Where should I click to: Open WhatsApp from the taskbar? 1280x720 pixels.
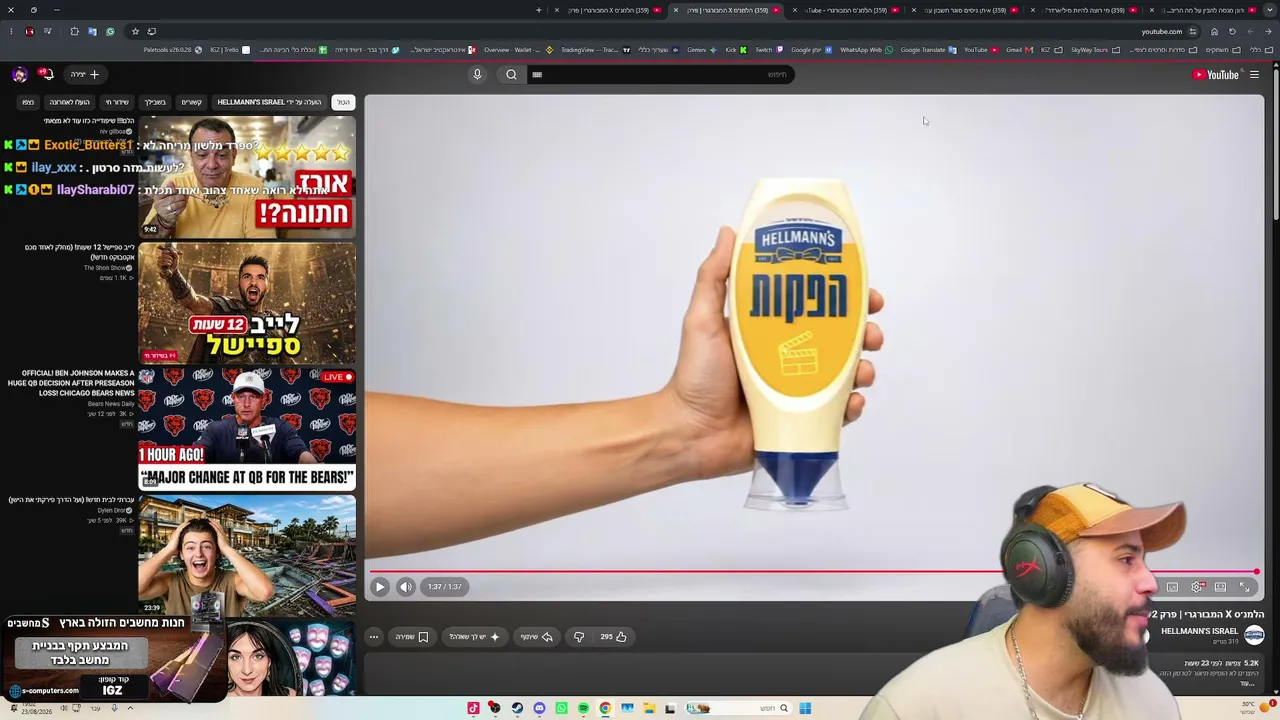(x=561, y=708)
